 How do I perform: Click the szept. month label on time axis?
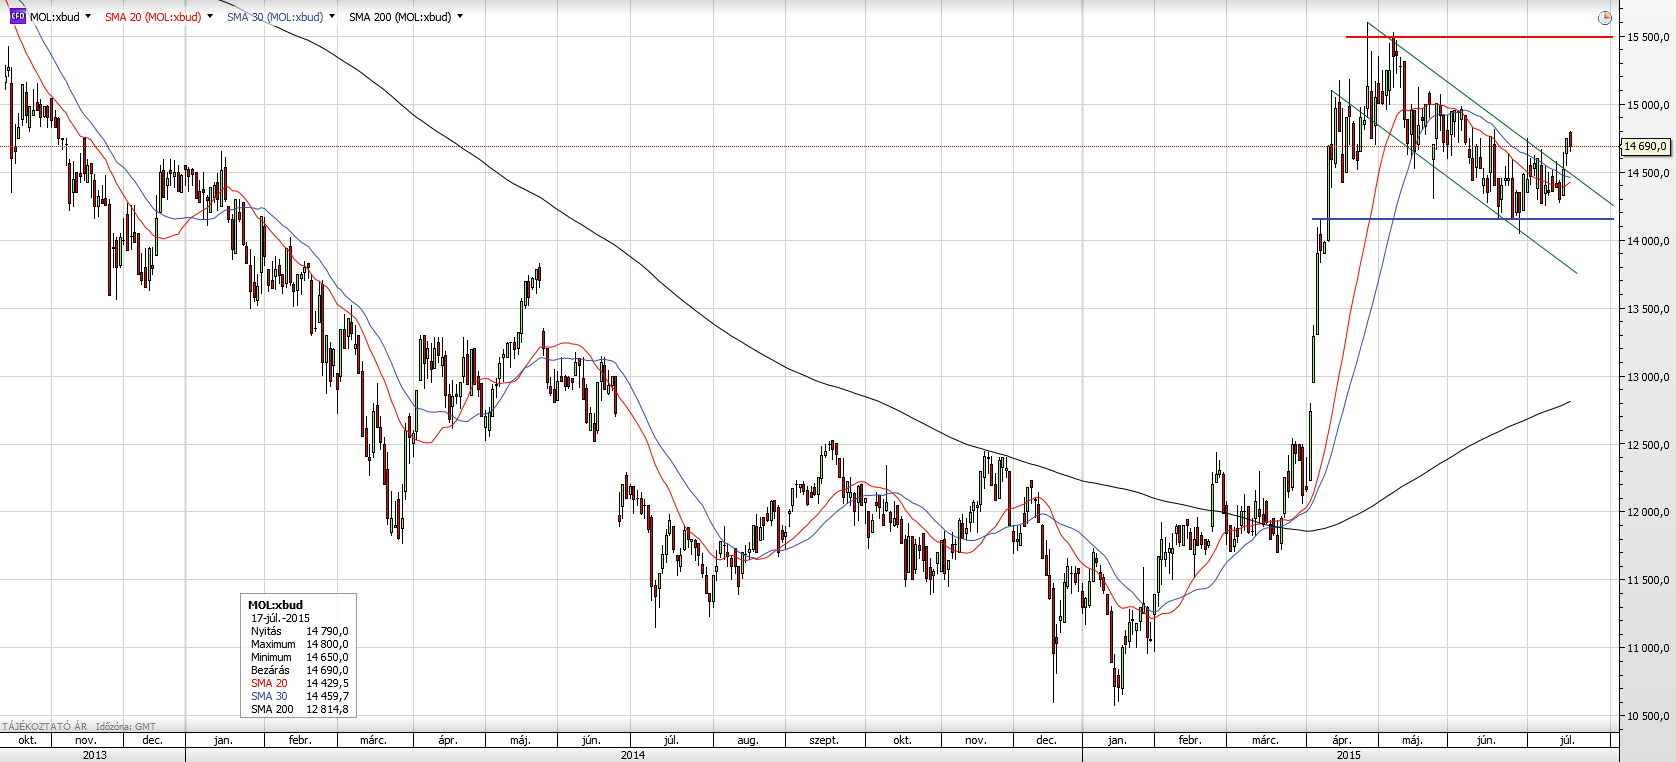pyautogui.click(x=824, y=740)
